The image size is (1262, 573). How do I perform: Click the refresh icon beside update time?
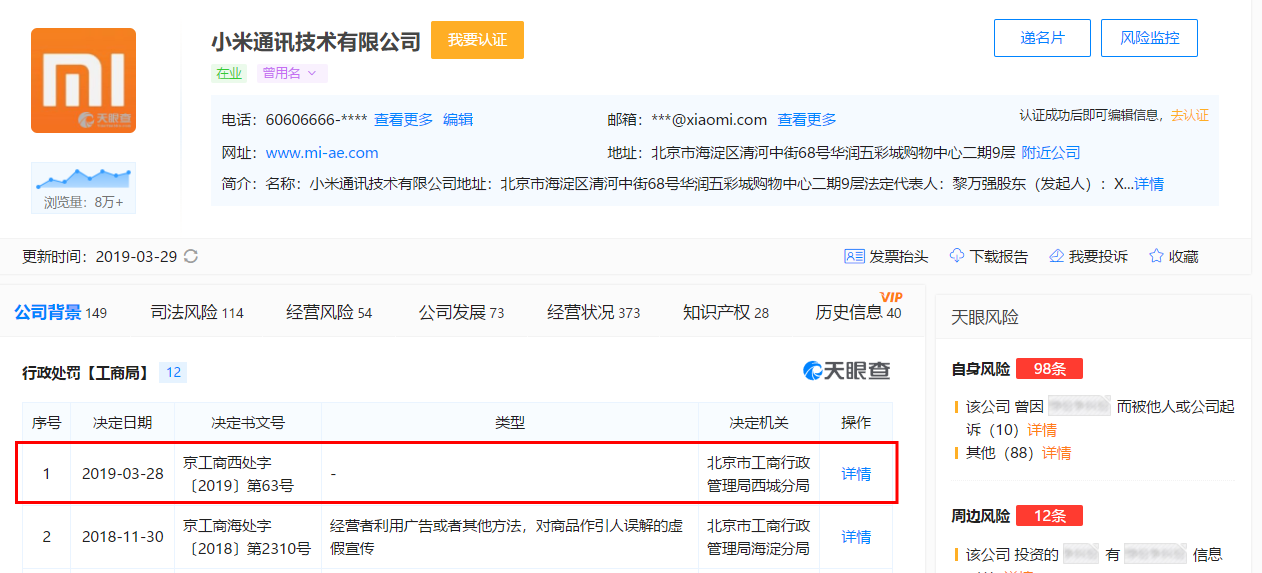pos(191,256)
